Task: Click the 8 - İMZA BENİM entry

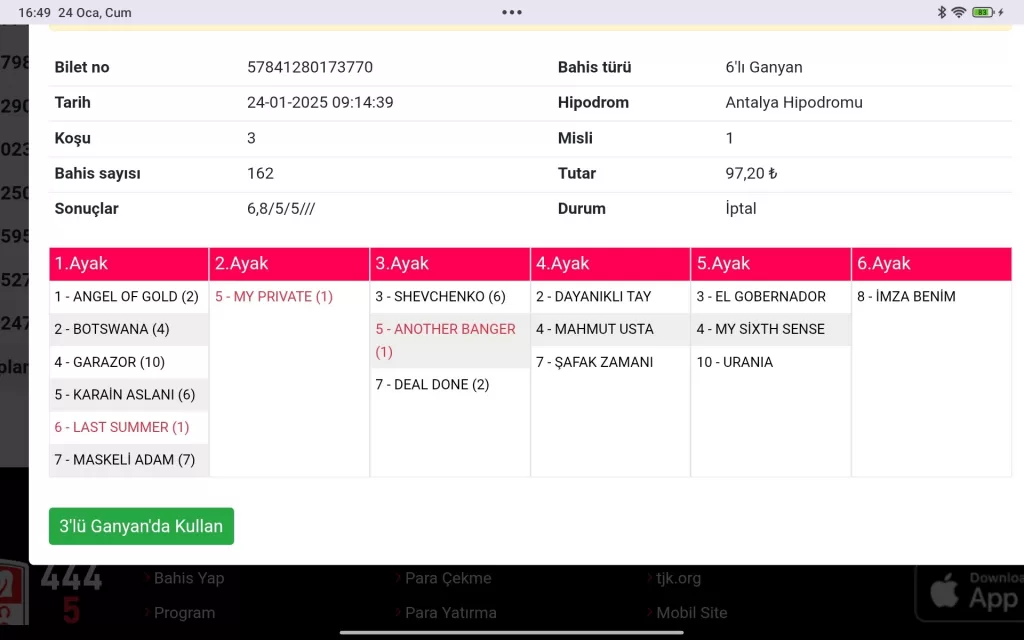Action: click(906, 297)
